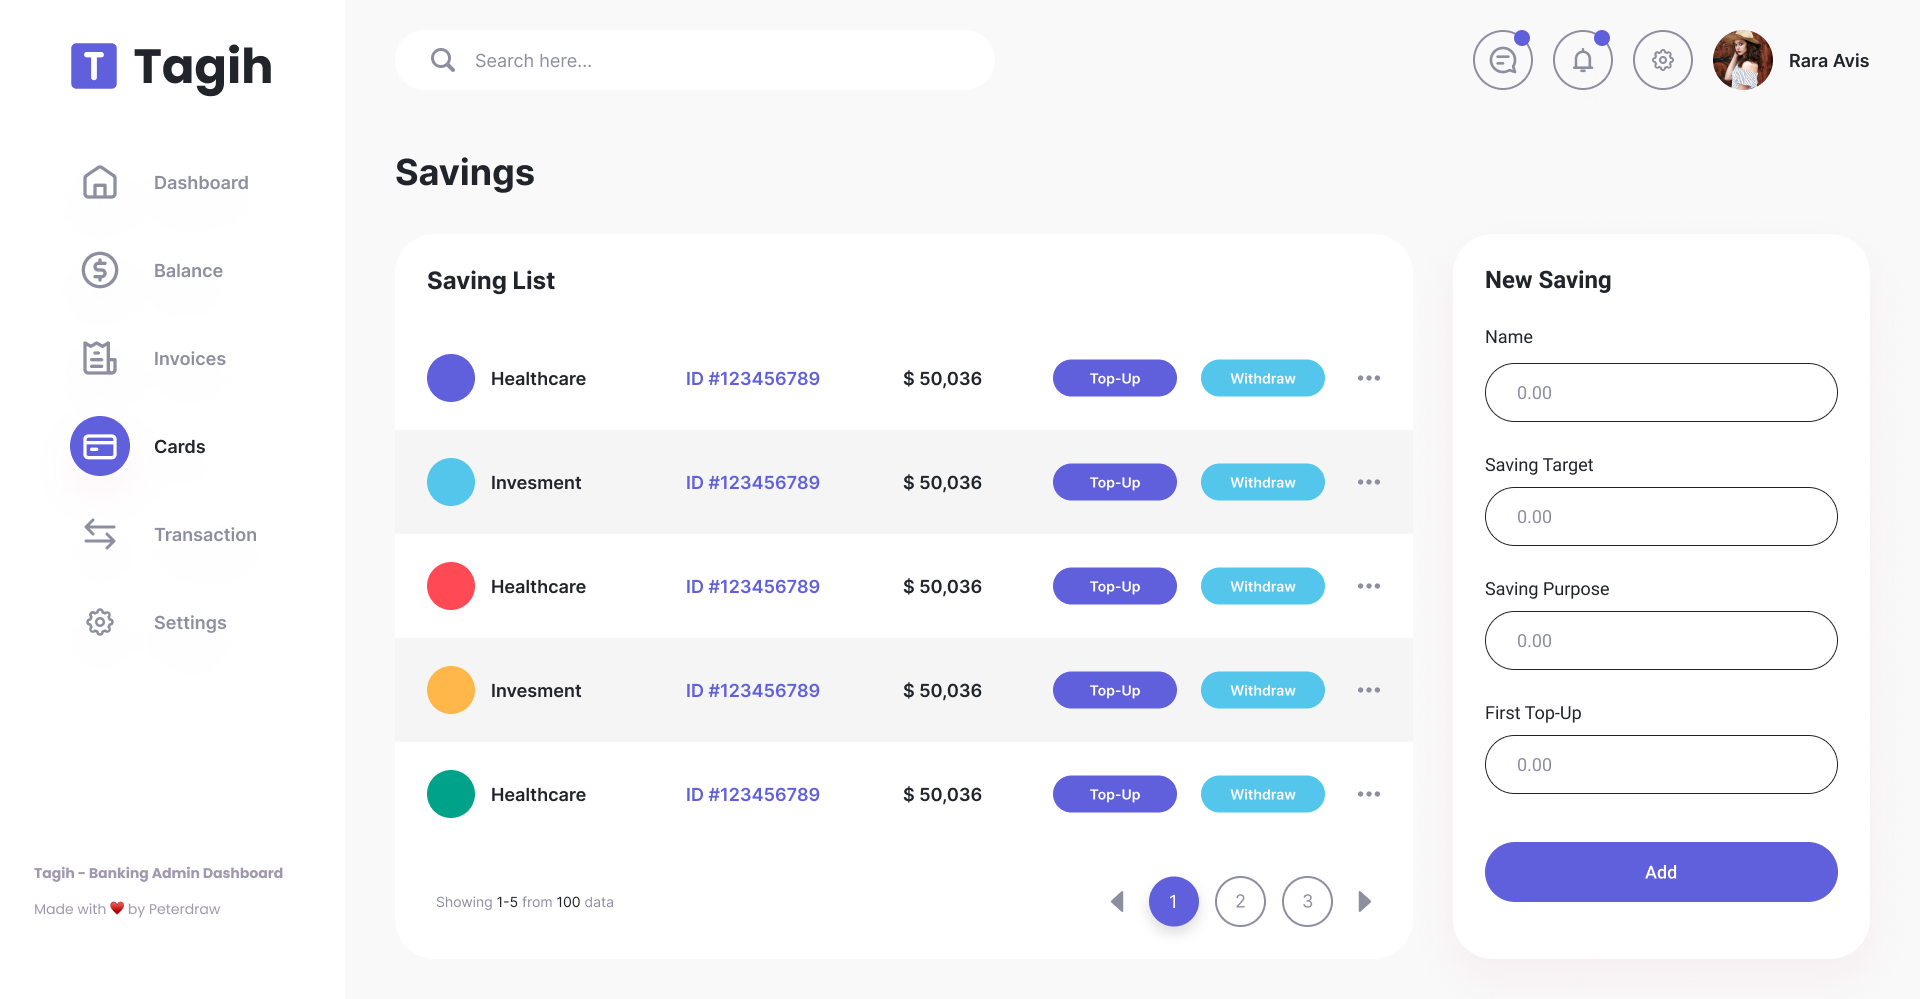The height and width of the screenshot is (999, 1920).
Task: Open the notification bell icon
Action: (1582, 60)
